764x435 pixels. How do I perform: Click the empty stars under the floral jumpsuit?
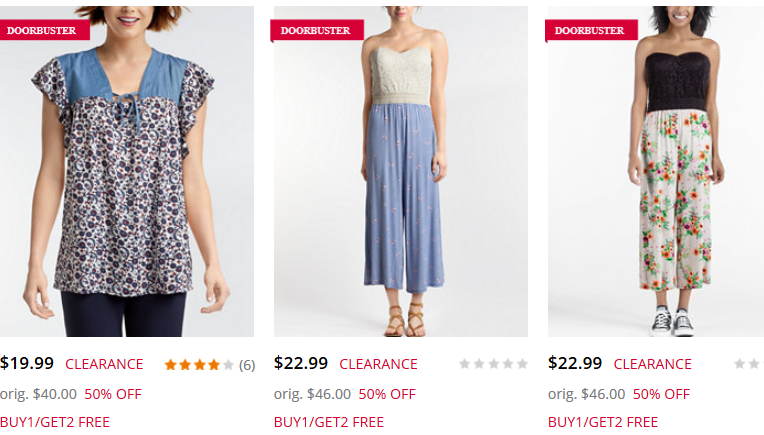[x=748, y=364]
